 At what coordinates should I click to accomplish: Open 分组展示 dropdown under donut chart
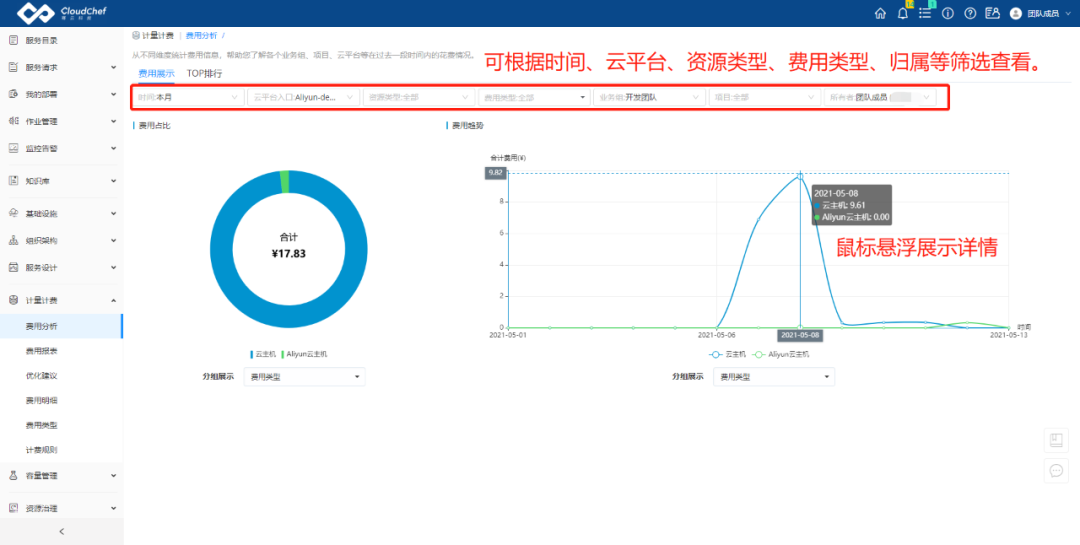304,377
